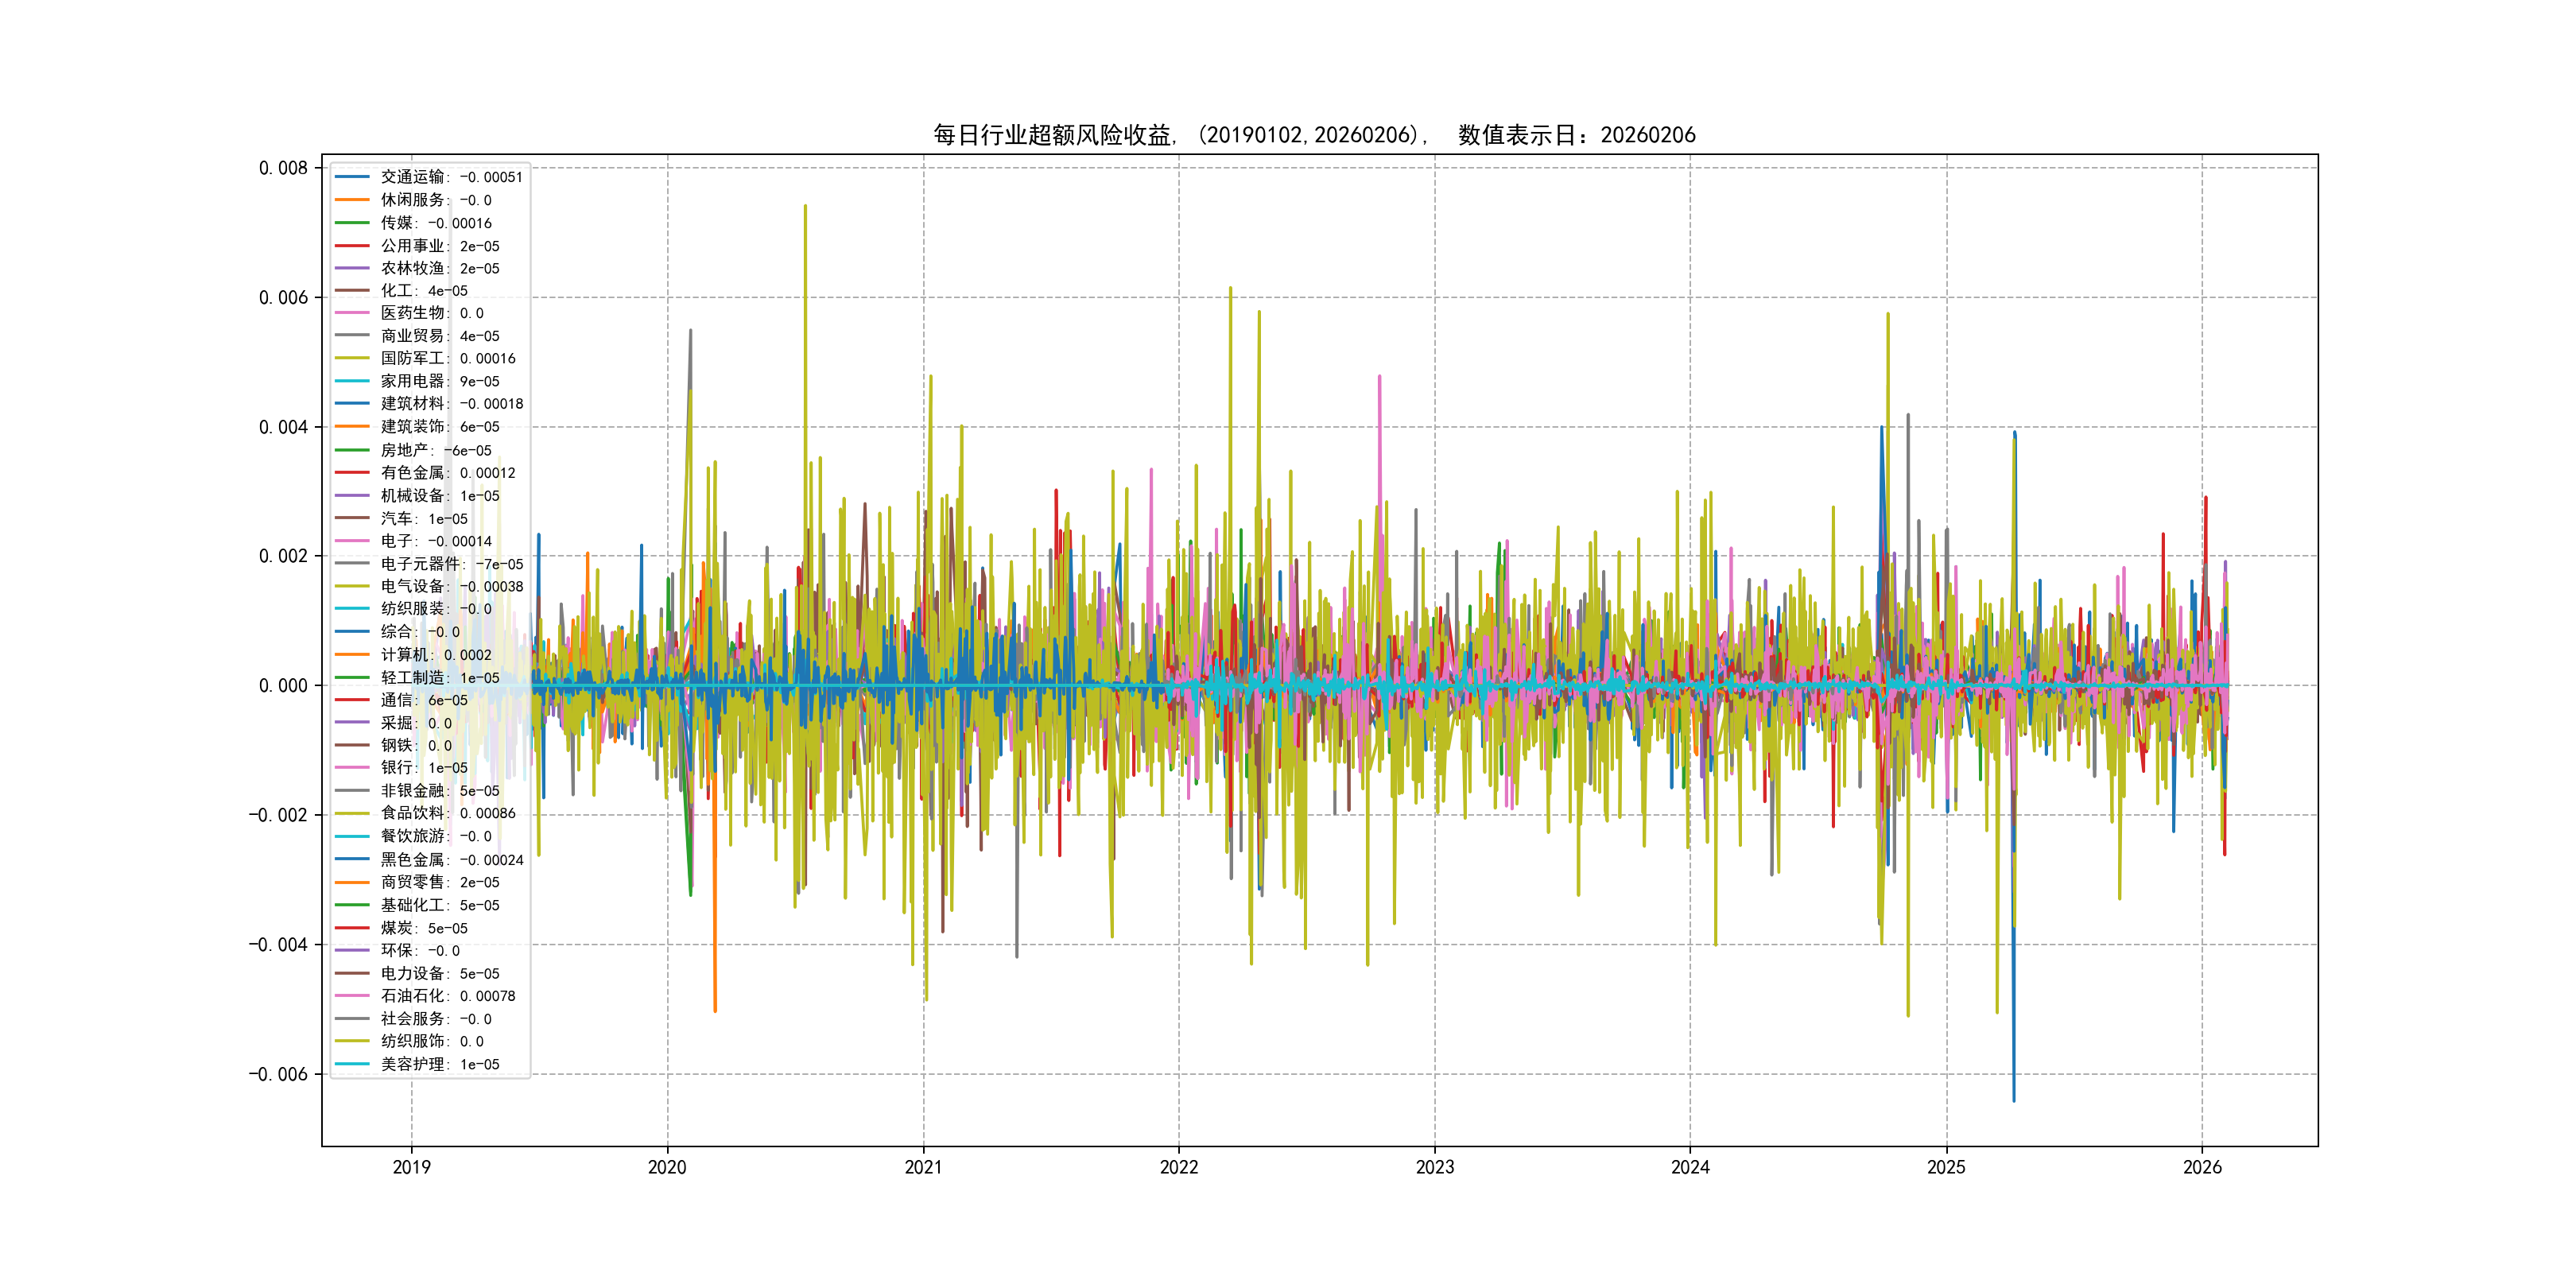Click the 0.000 y-axis tick label
Viewport: 2576px width, 1288px height.
click(283, 685)
